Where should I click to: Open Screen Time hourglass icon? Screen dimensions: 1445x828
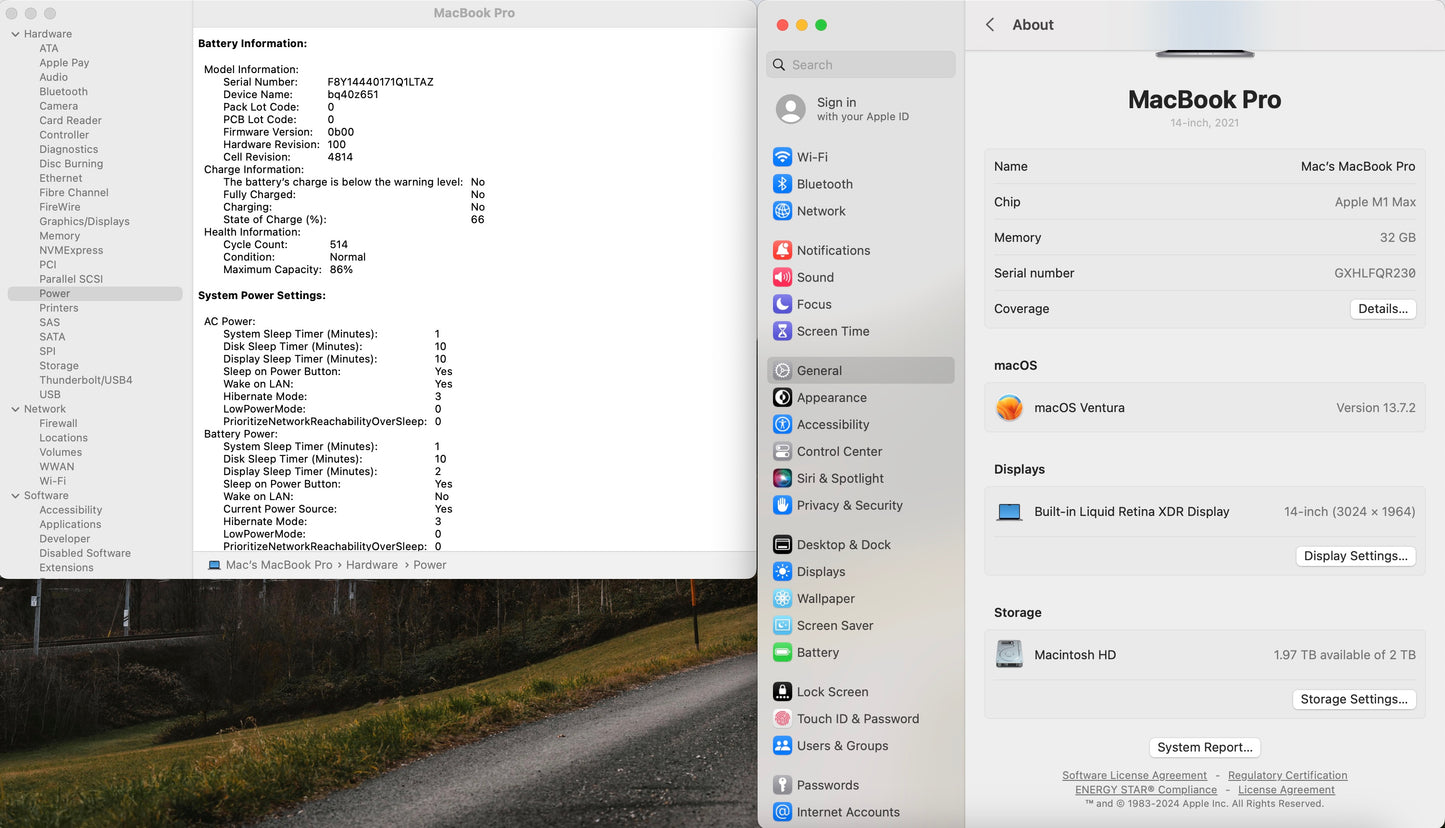click(x=782, y=331)
